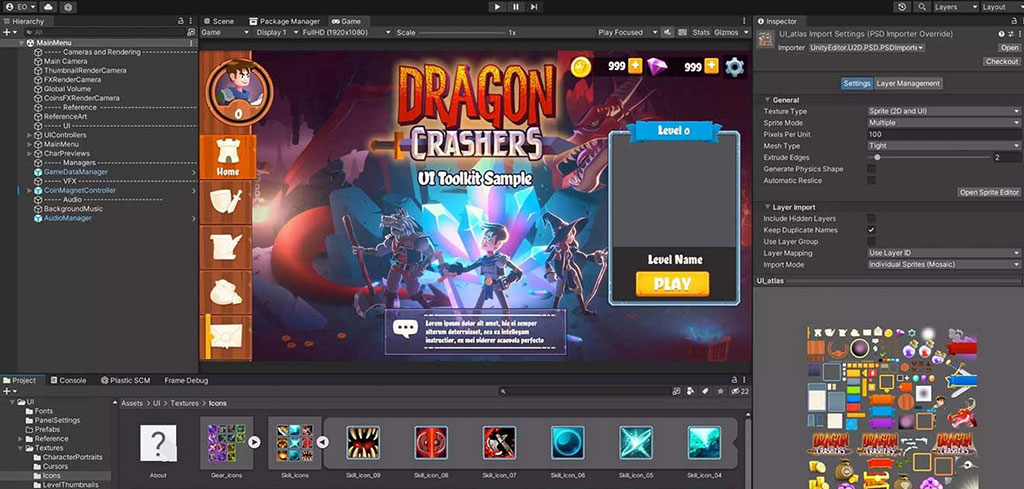Click the Hierarchy create plus button
Screen dimensions: 1024x489
point(8,32)
